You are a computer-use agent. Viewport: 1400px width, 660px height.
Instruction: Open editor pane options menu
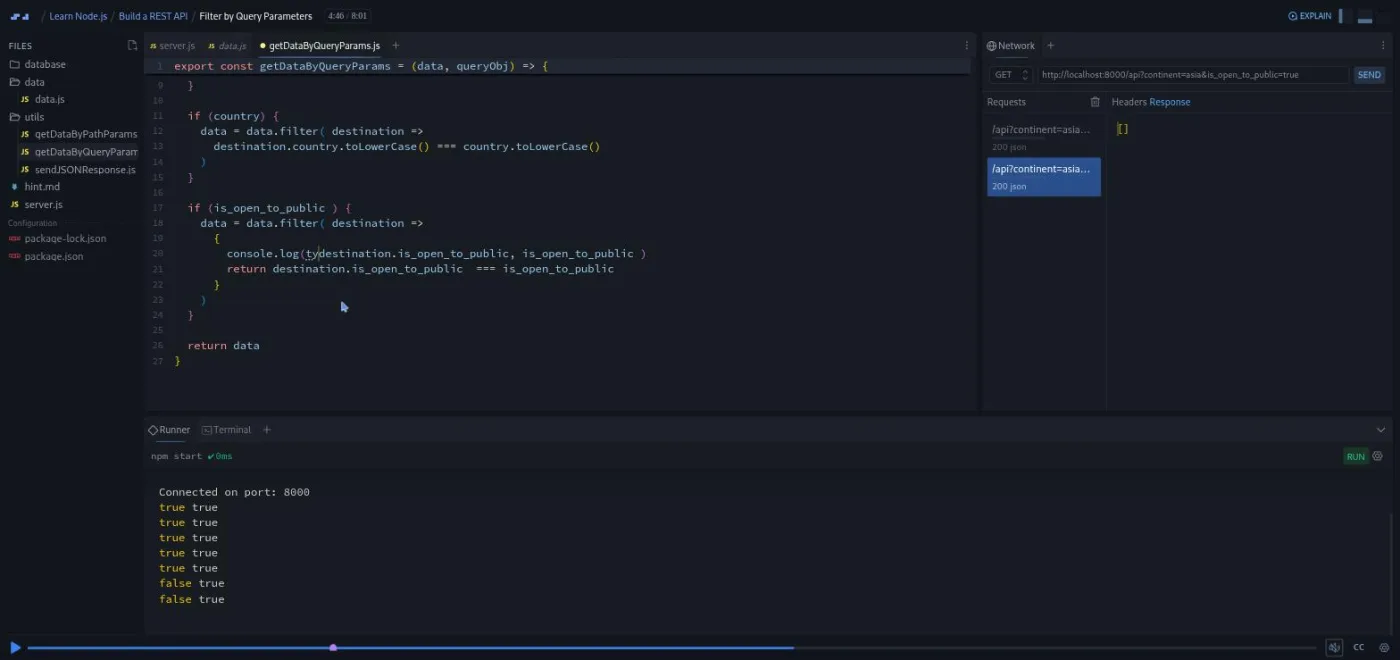(966, 46)
